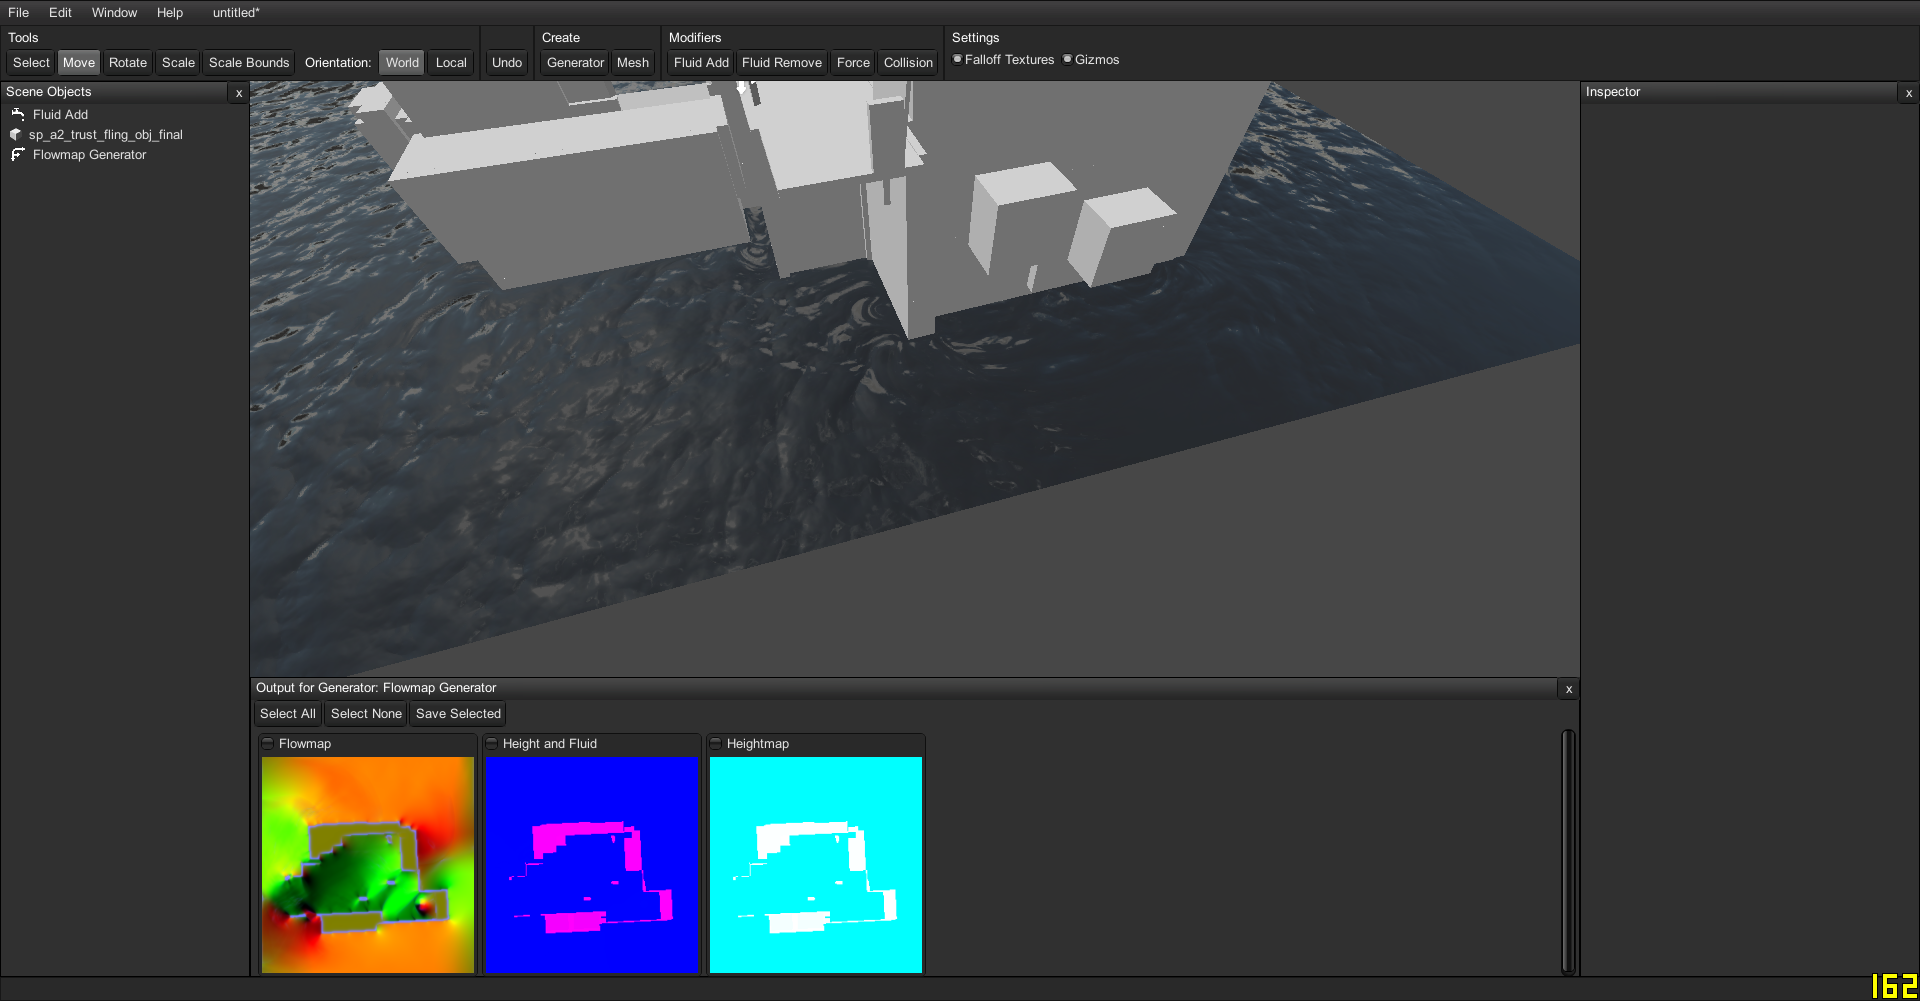Tick the Height and Fluid output checkbox

click(x=492, y=744)
